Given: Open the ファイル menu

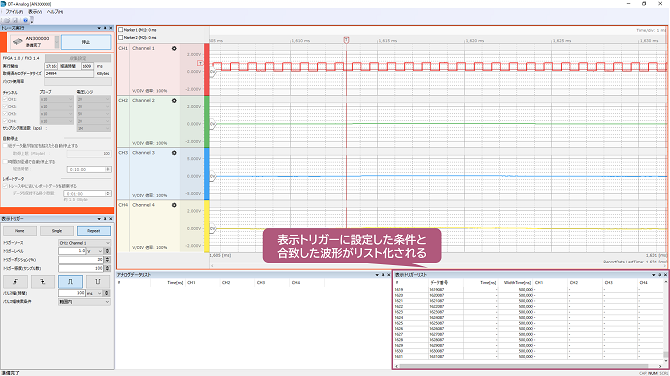Looking at the screenshot, I should (14, 12).
